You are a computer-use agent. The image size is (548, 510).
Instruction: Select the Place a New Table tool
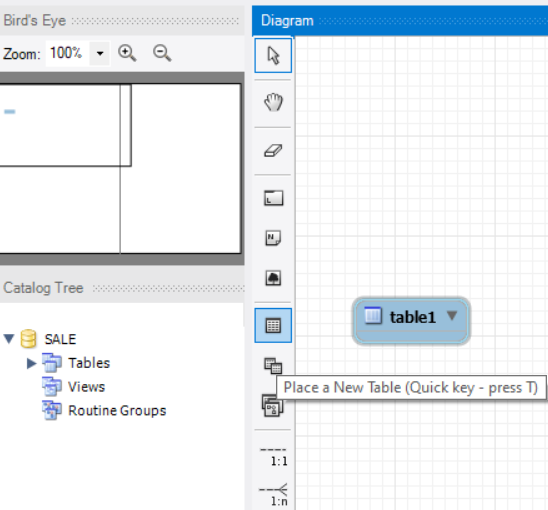(273, 325)
